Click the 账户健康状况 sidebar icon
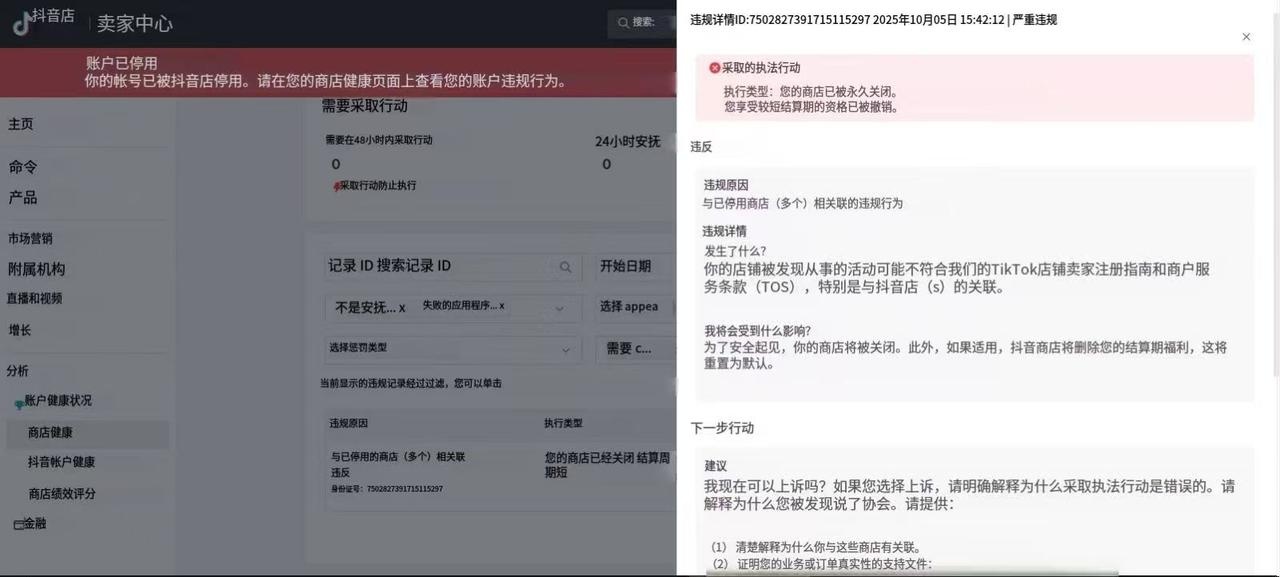This screenshot has width=1280, height=577. 18,404
